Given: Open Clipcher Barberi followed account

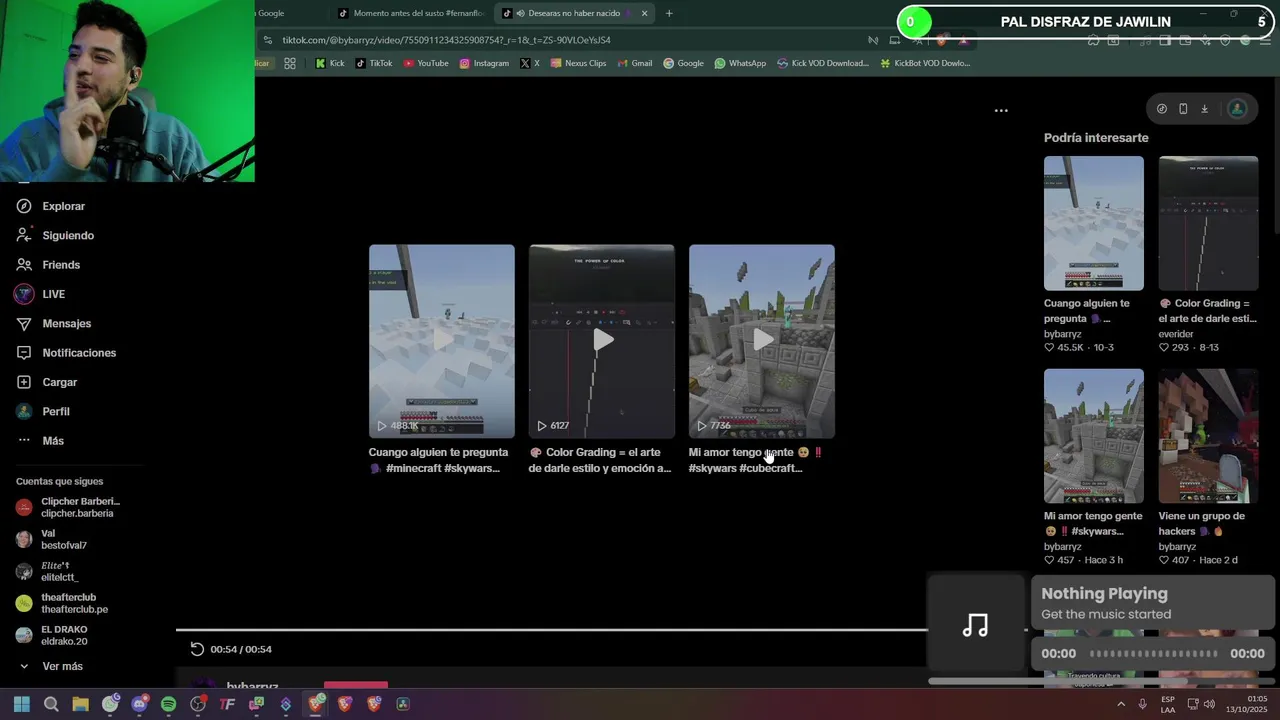Looking at the screenshot, I should pyautogui.click(x=68, y=507).
